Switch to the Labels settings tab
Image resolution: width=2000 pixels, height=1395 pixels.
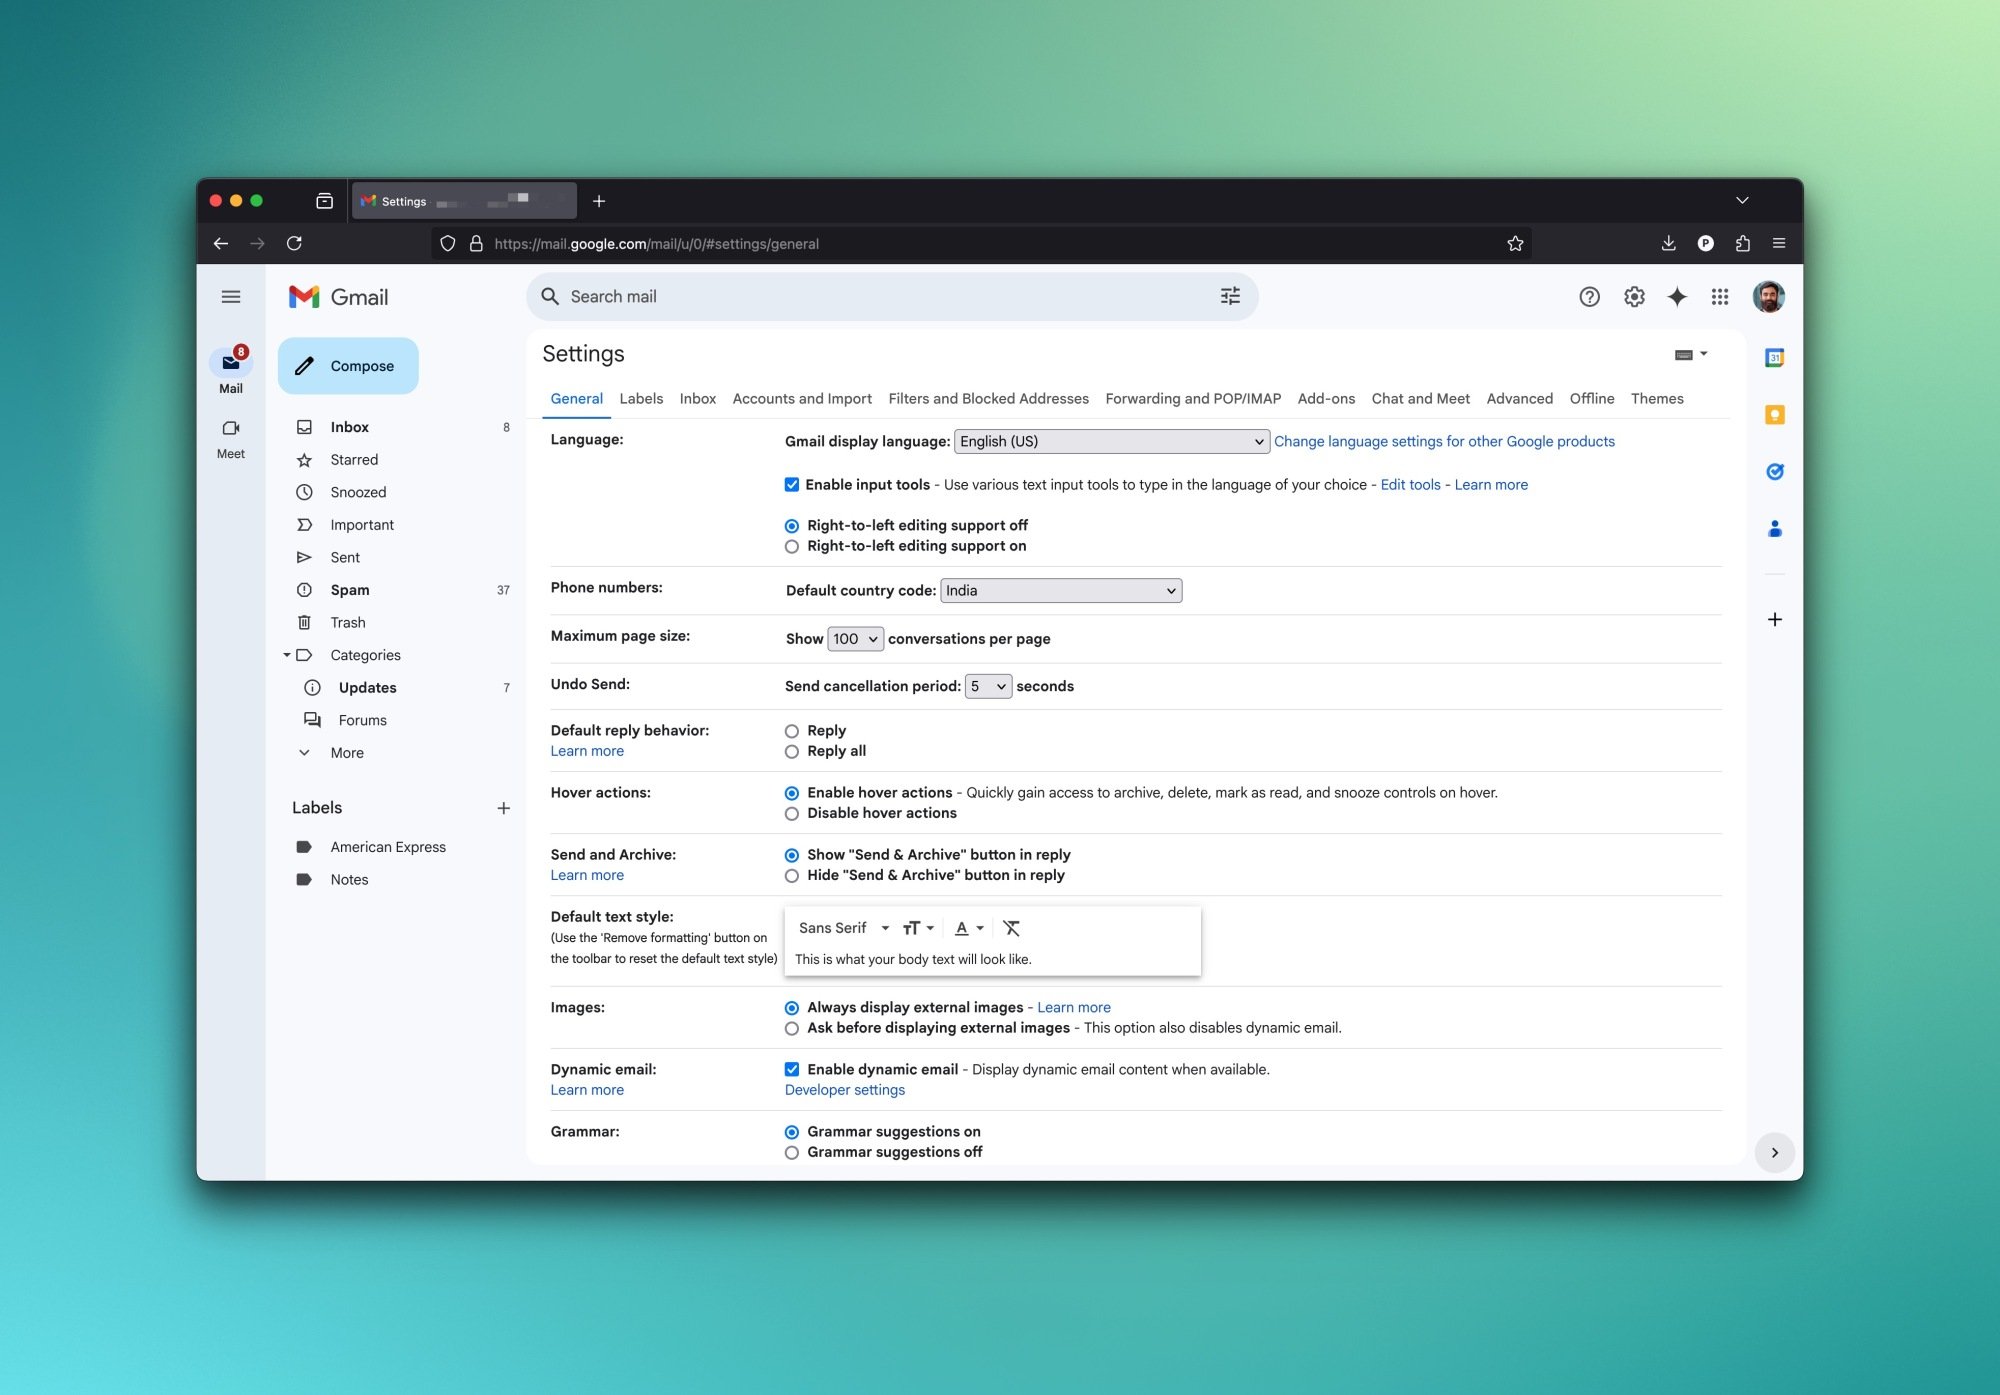[x=641, y=399]
